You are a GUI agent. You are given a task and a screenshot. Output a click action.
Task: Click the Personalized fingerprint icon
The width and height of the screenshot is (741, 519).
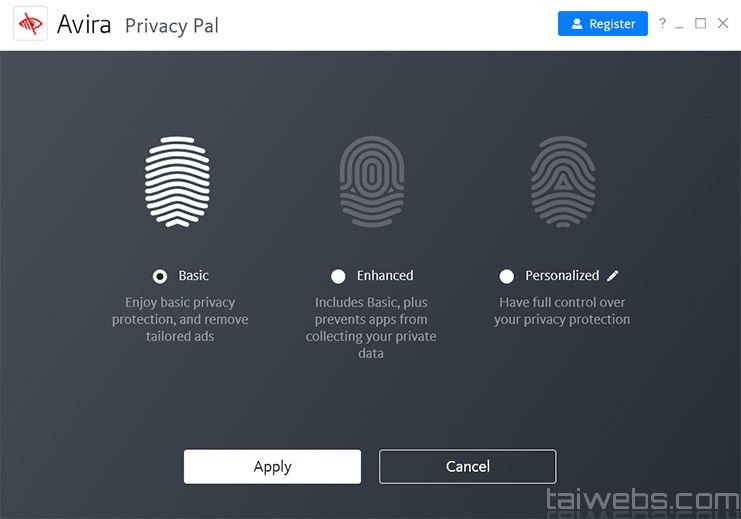[562, 182]
